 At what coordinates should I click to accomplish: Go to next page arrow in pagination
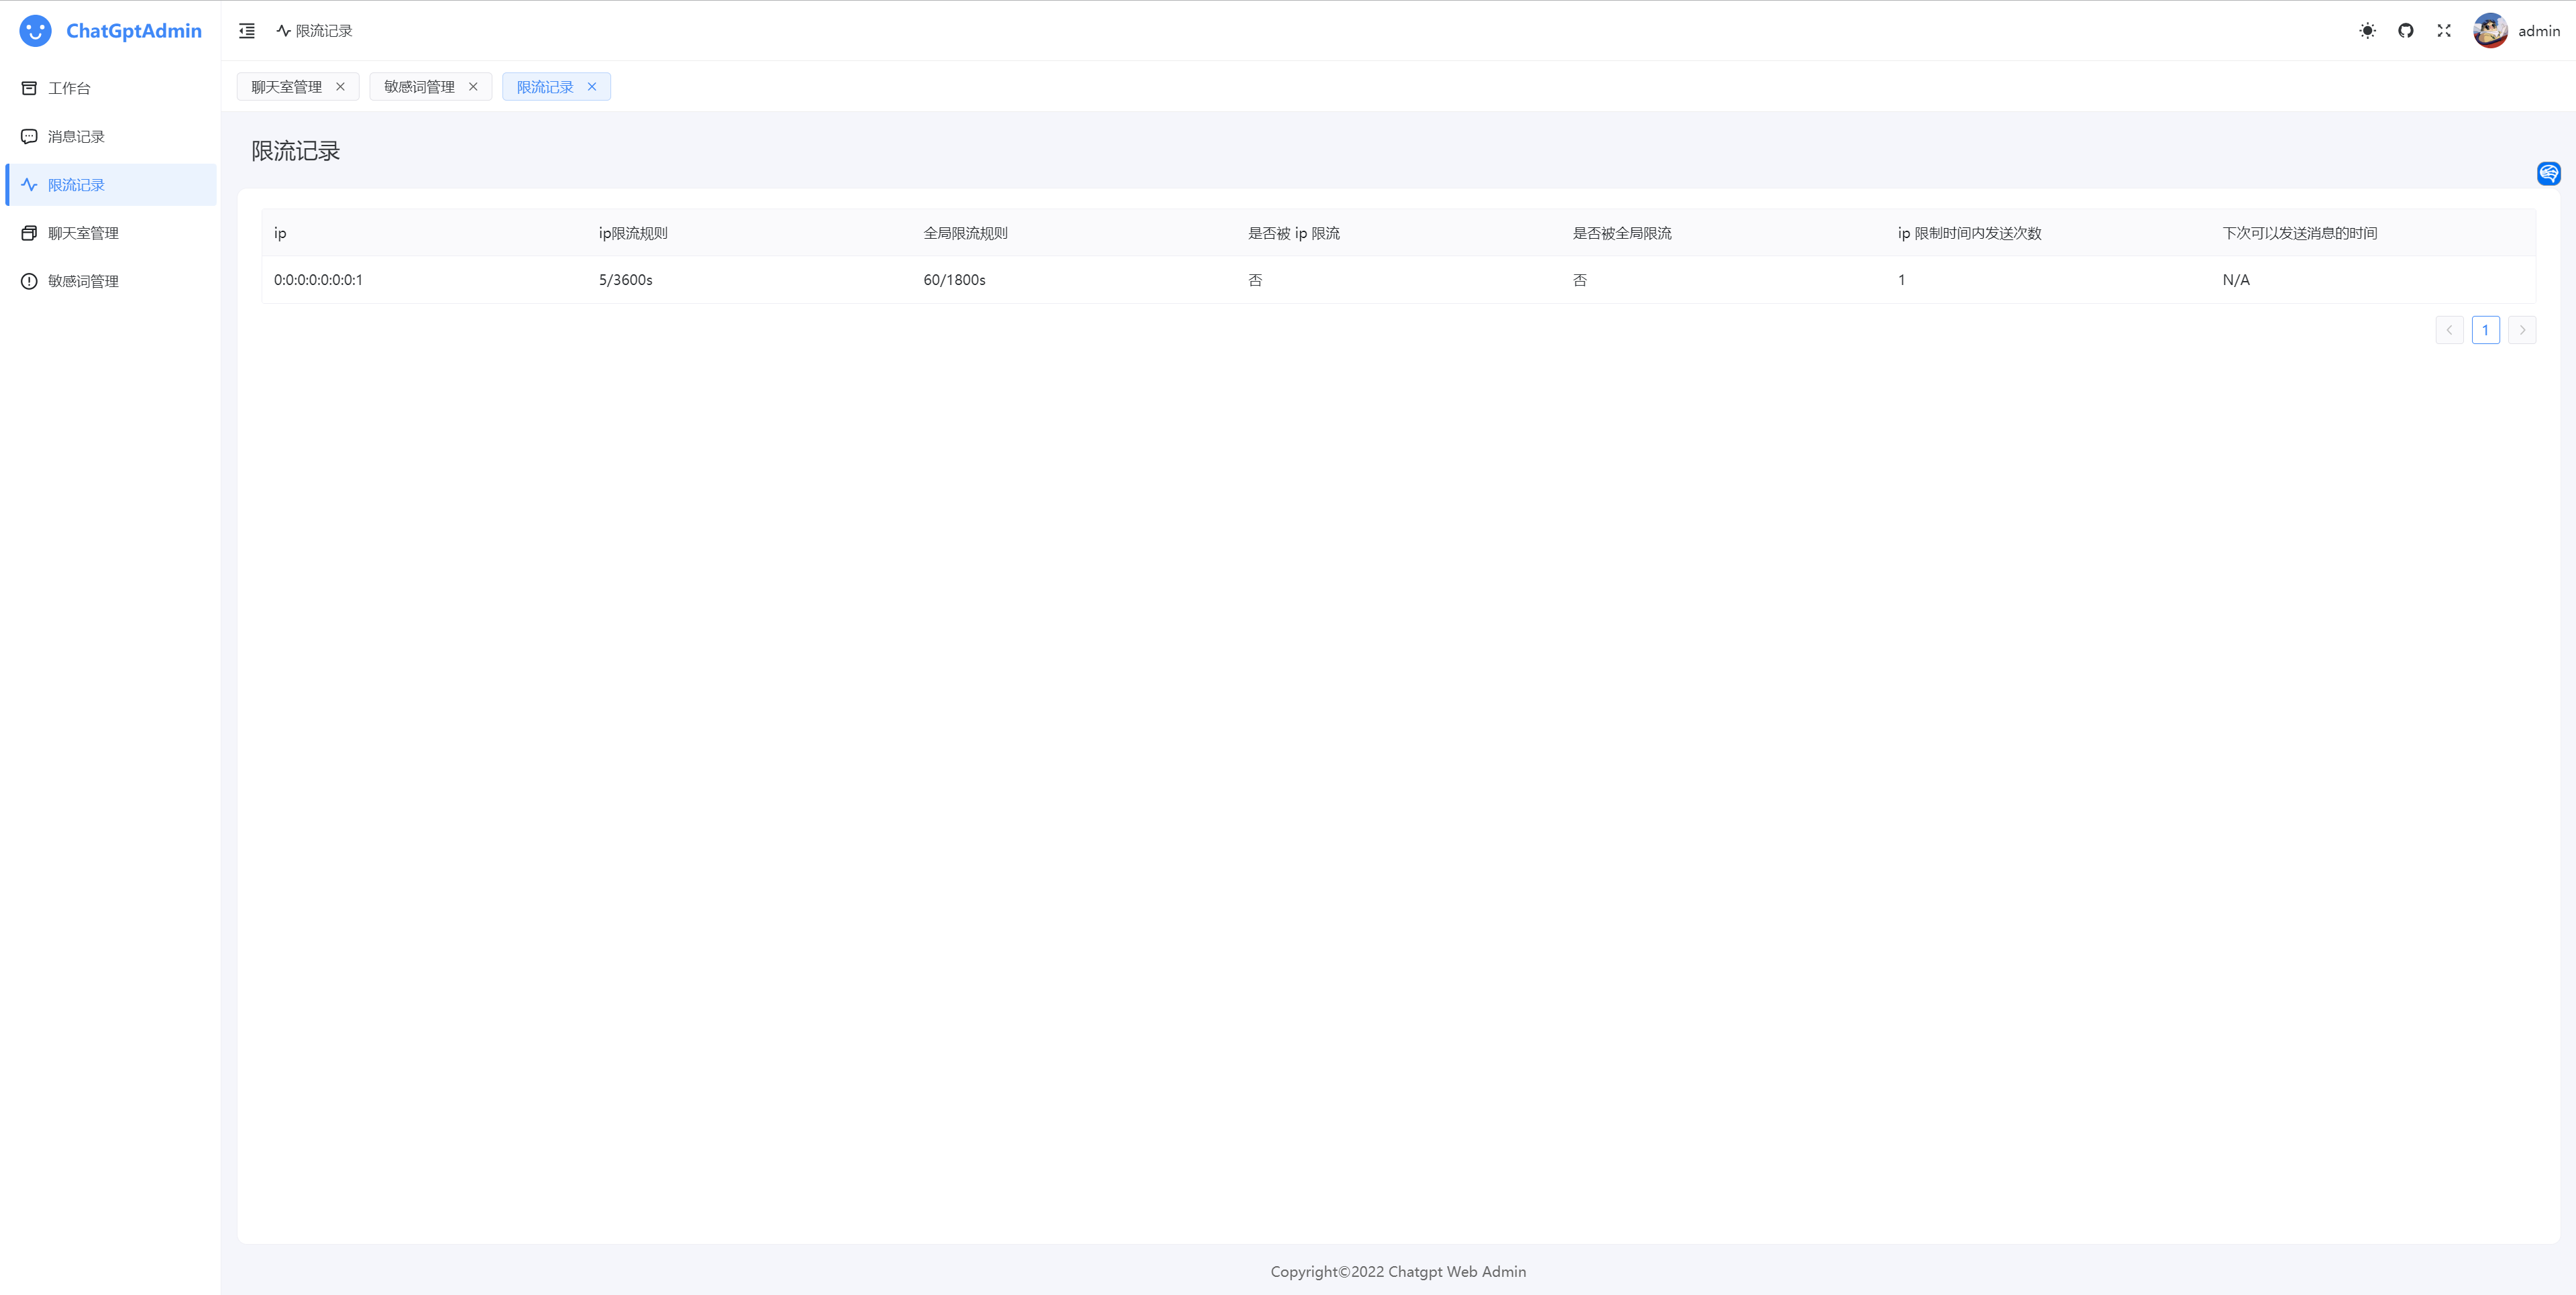2521,330
